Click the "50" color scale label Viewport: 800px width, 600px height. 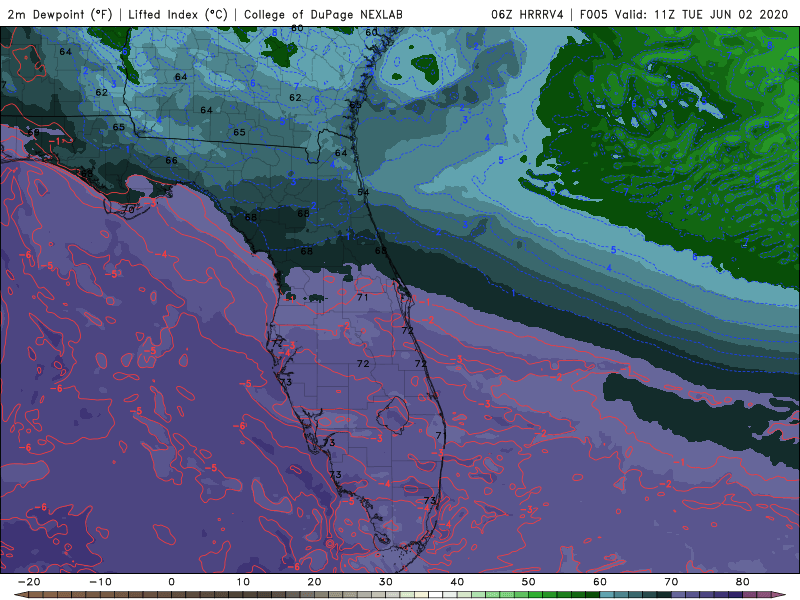pyautogui.click(x=529, y=582)
